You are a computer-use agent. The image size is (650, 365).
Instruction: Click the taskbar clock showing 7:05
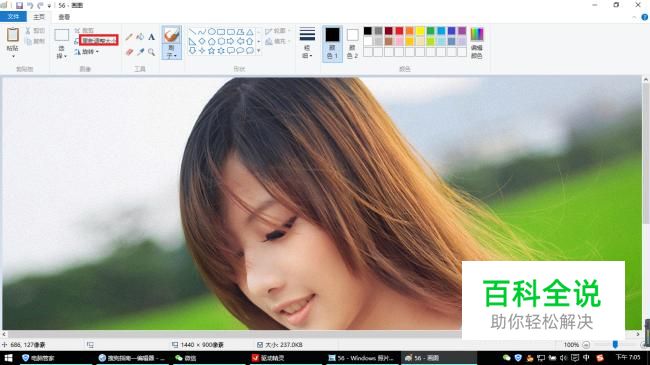pos(628,358)
